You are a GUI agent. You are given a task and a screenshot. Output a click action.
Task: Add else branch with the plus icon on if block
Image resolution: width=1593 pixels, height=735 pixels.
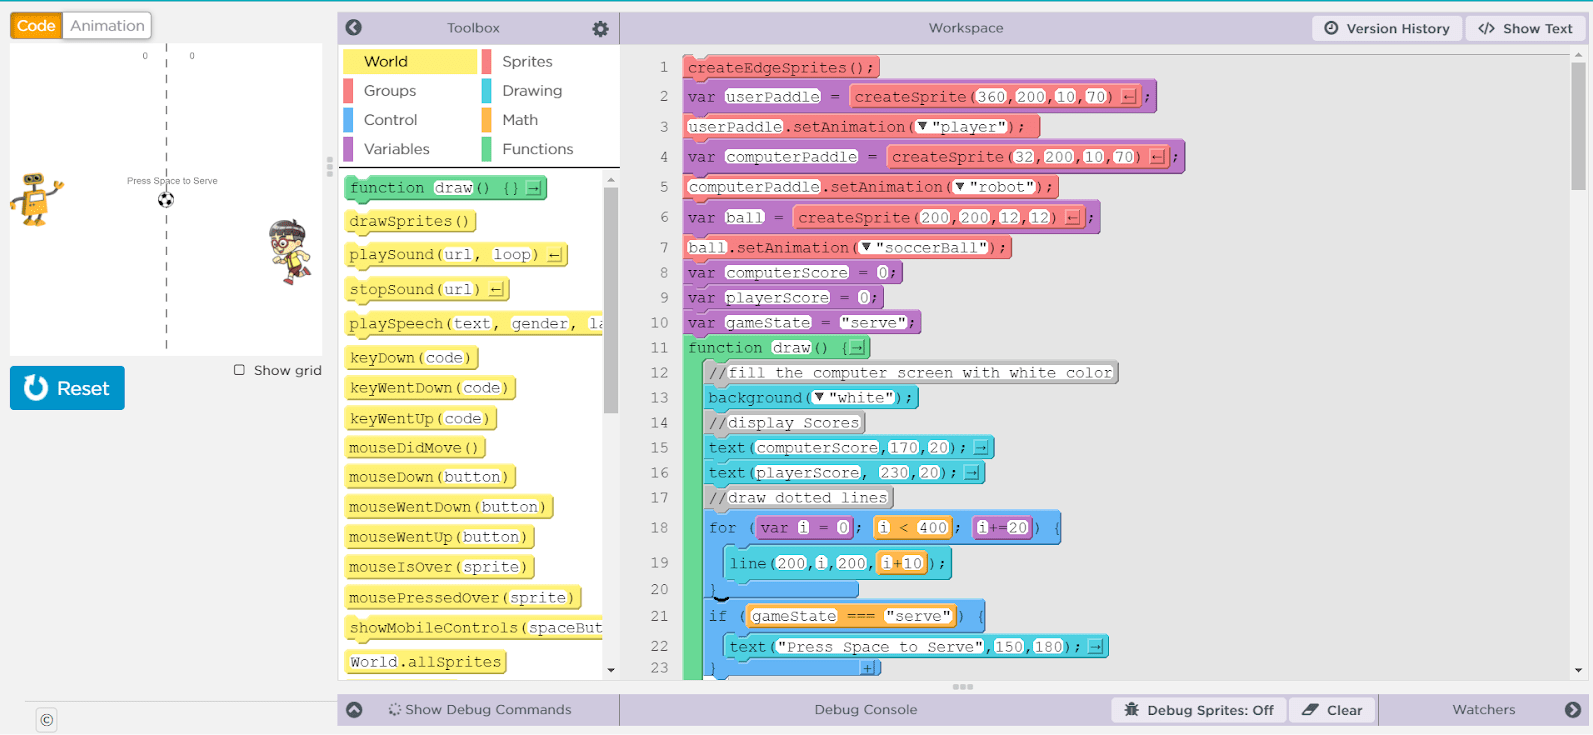(x=869, y=668)
